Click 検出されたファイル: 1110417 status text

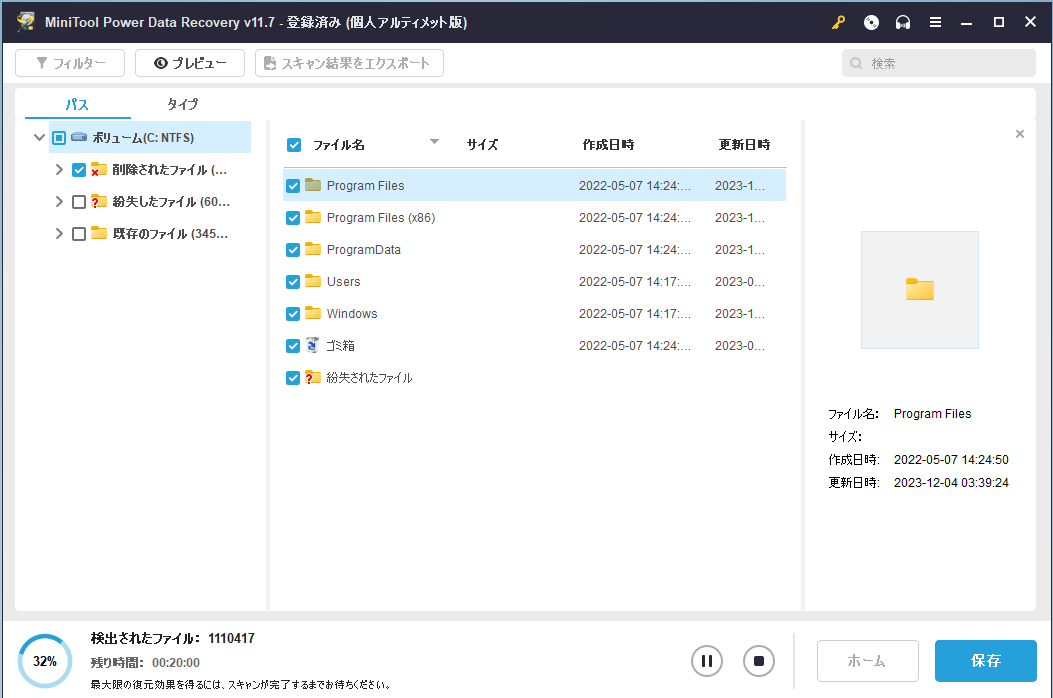[x=173, y=638]
